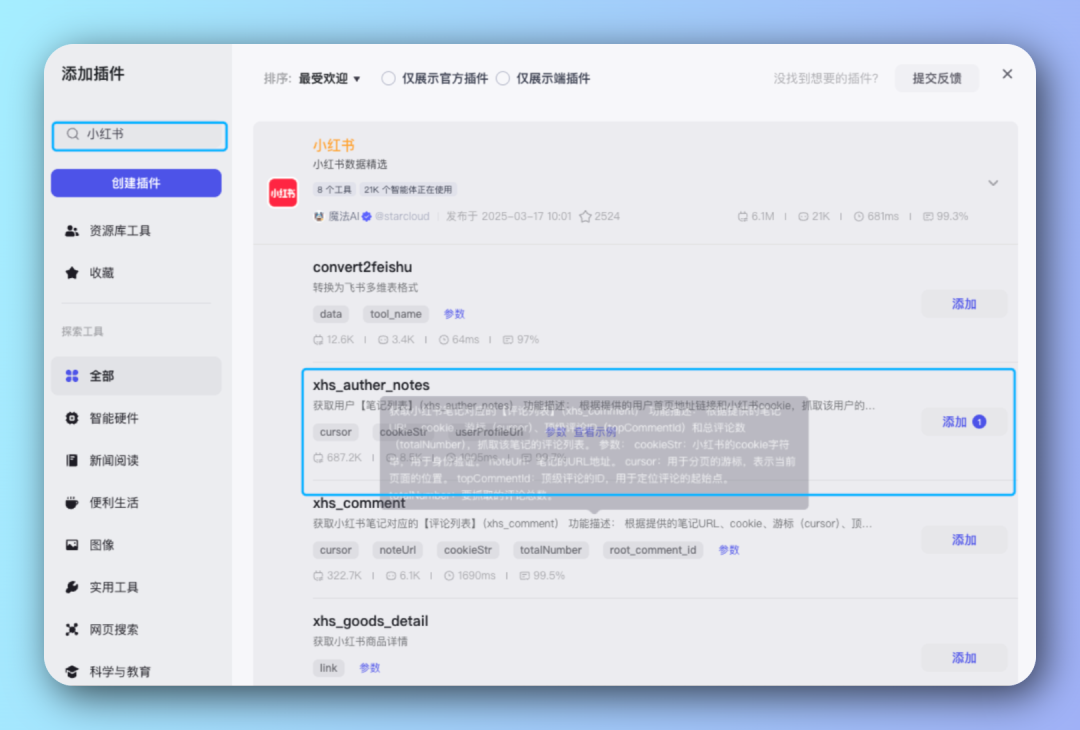Open the 最受欢迎 sort dropdown
The image size is (1080, 730).
pos(329,79)
